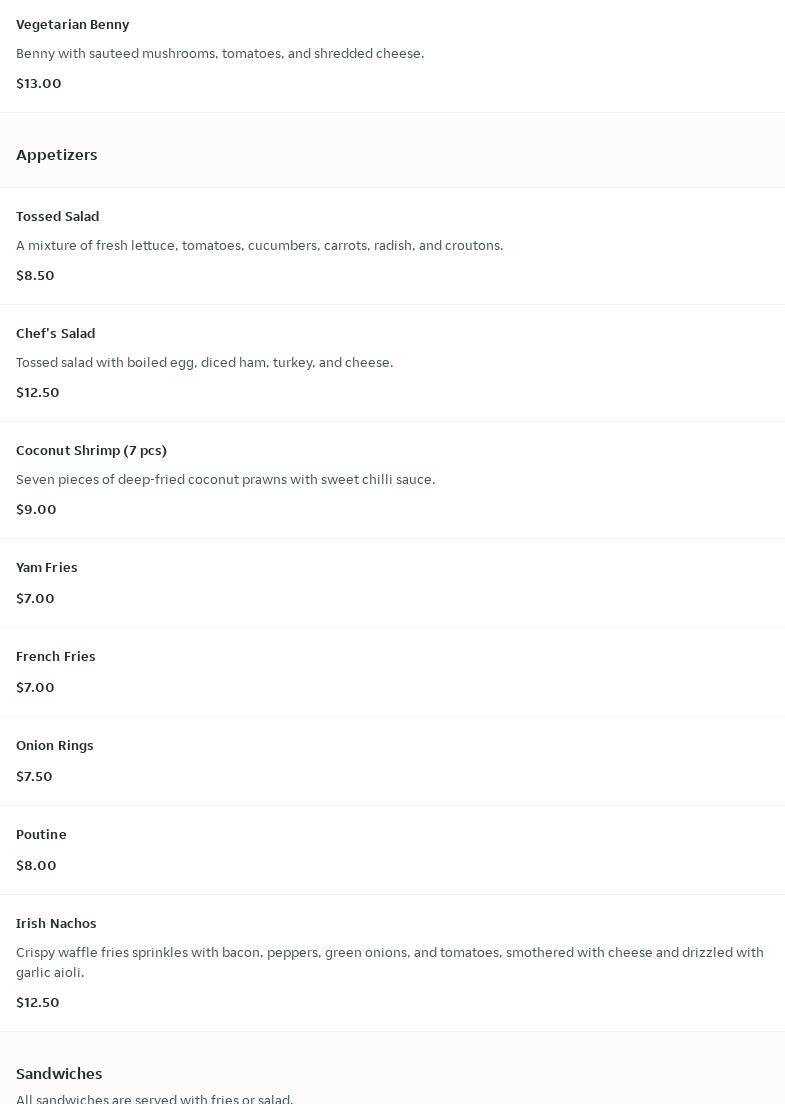Open the Yam Fries item
Viewport: 785px width, 1104px height.
pyautogui.click(x=47, y=567)
